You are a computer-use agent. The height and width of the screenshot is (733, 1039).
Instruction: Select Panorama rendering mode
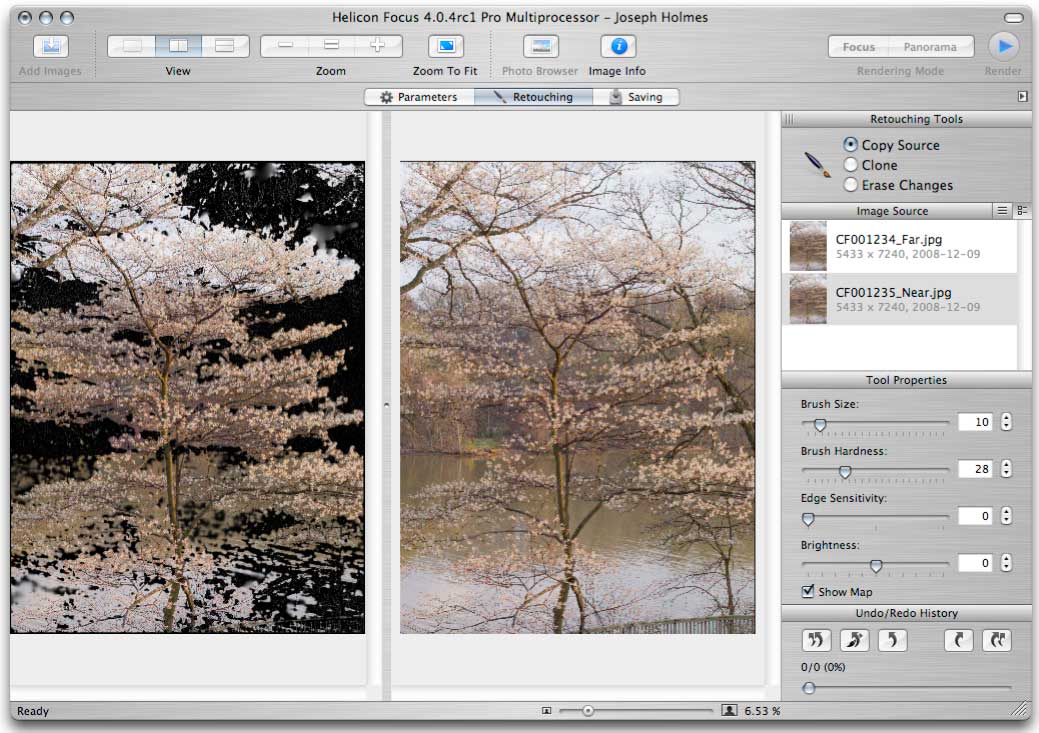click(x=929, y=47)
